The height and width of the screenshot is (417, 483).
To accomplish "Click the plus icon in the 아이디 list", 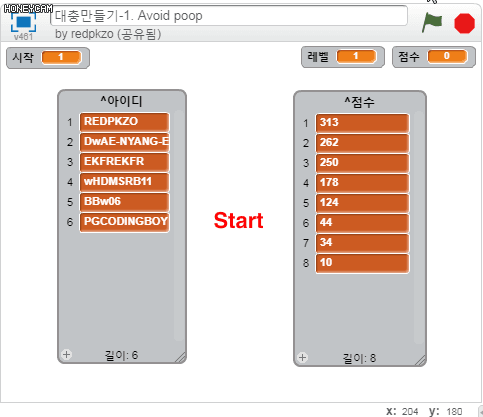I will 66,354.
